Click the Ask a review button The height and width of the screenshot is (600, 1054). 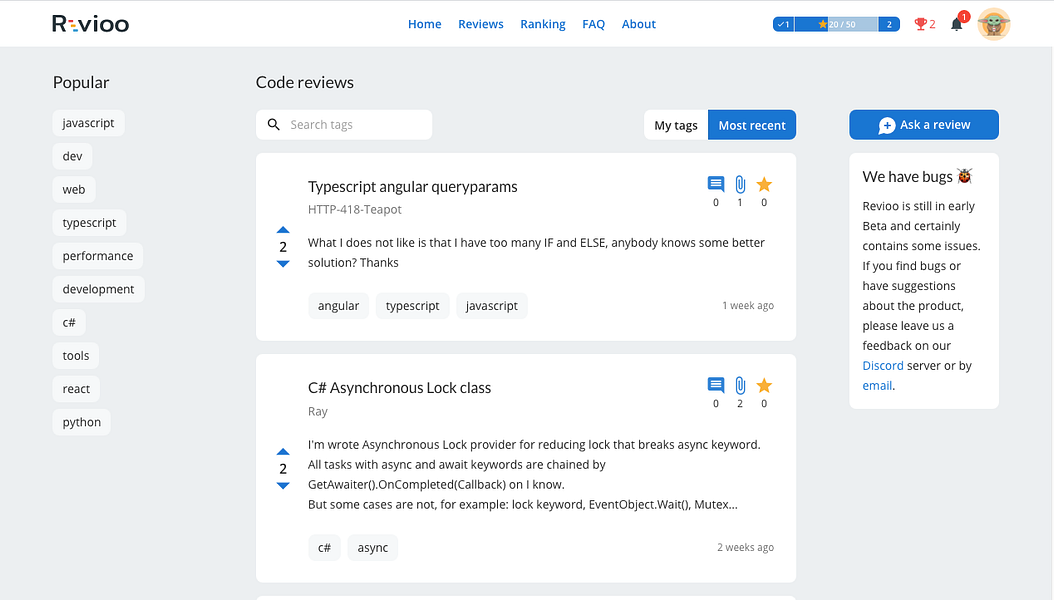pyautogui.click(x=924, y=125)
